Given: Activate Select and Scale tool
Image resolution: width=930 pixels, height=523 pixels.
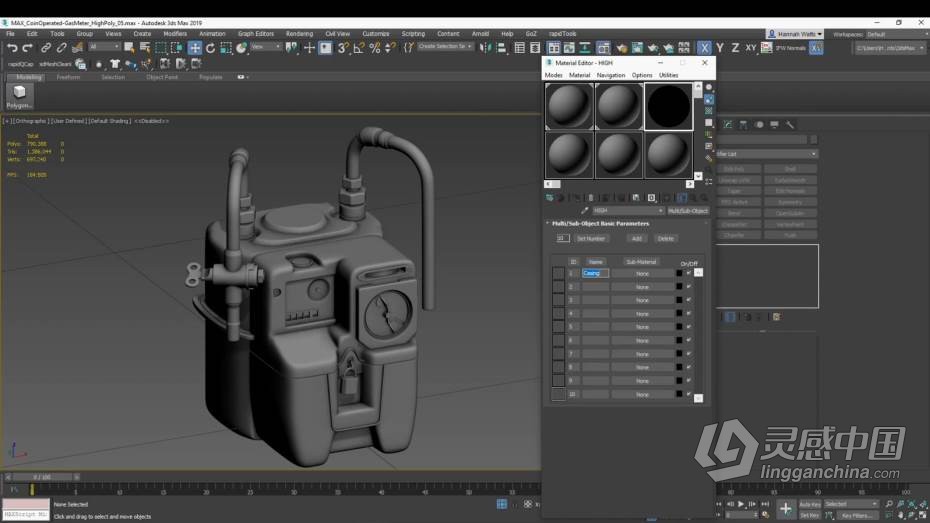Looking at the screenshot, I should coord(226,48).
